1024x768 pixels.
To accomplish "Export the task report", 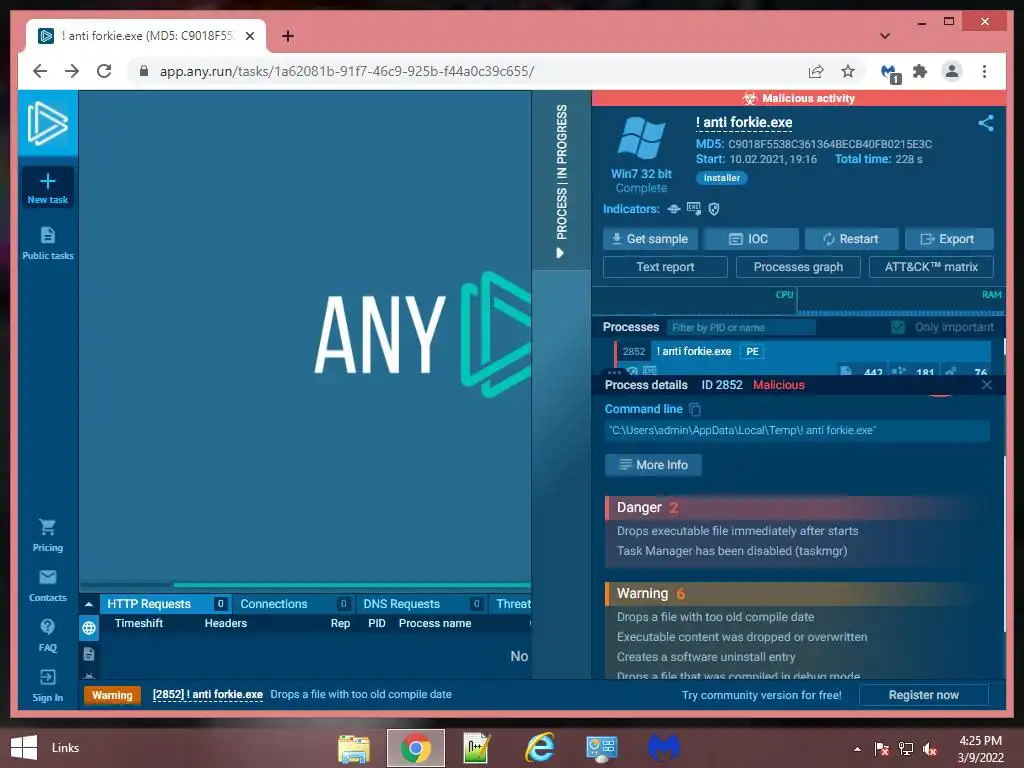I will [949, 239].
